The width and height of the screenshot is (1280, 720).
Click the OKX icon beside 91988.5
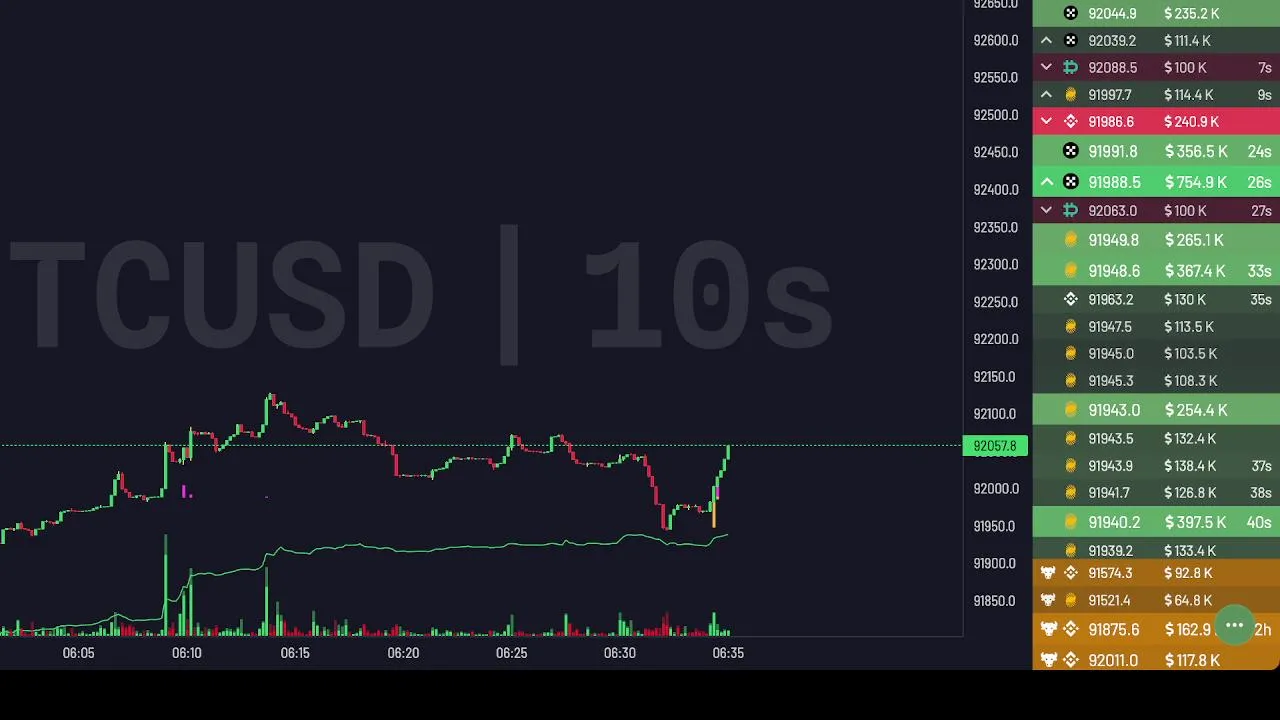[1071, 182]
